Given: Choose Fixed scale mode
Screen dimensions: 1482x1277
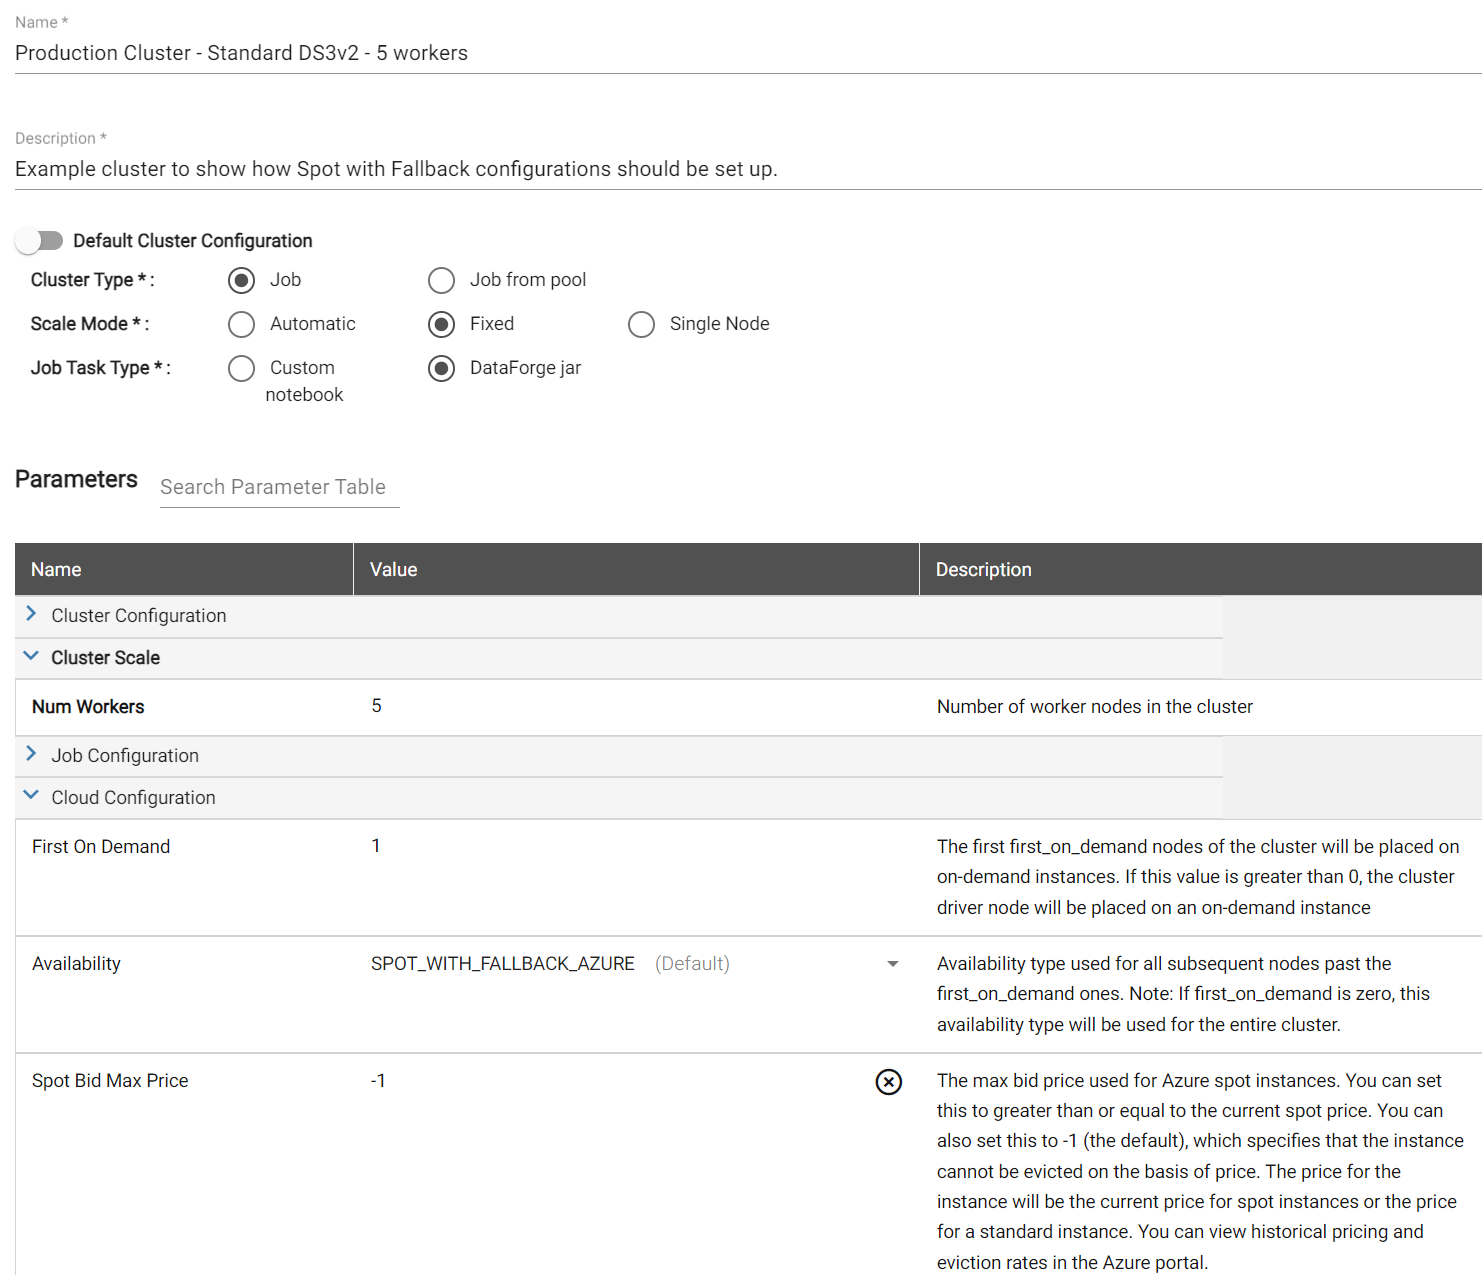Looking at the screenshot, I should click(x=441, y=324).
